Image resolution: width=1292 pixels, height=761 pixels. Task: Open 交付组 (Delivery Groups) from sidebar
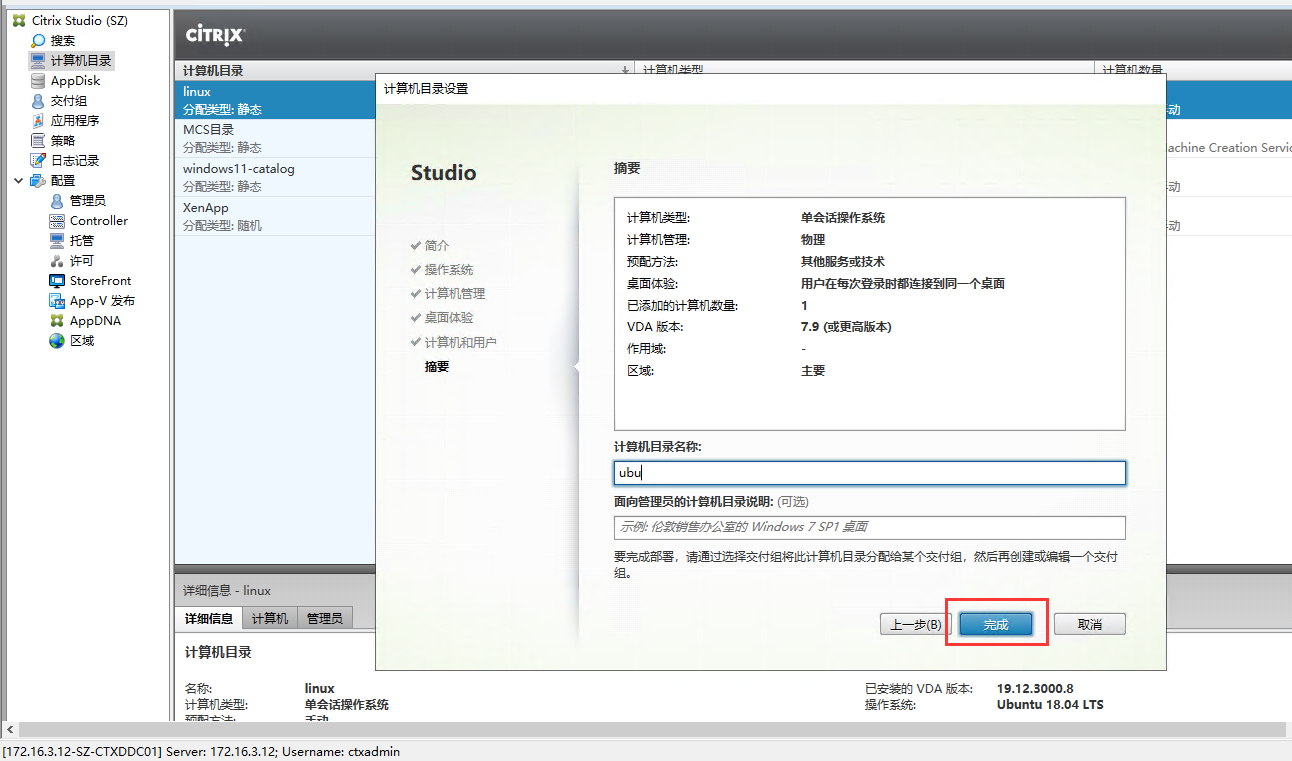pyautogui.click(x=37, y=100)
